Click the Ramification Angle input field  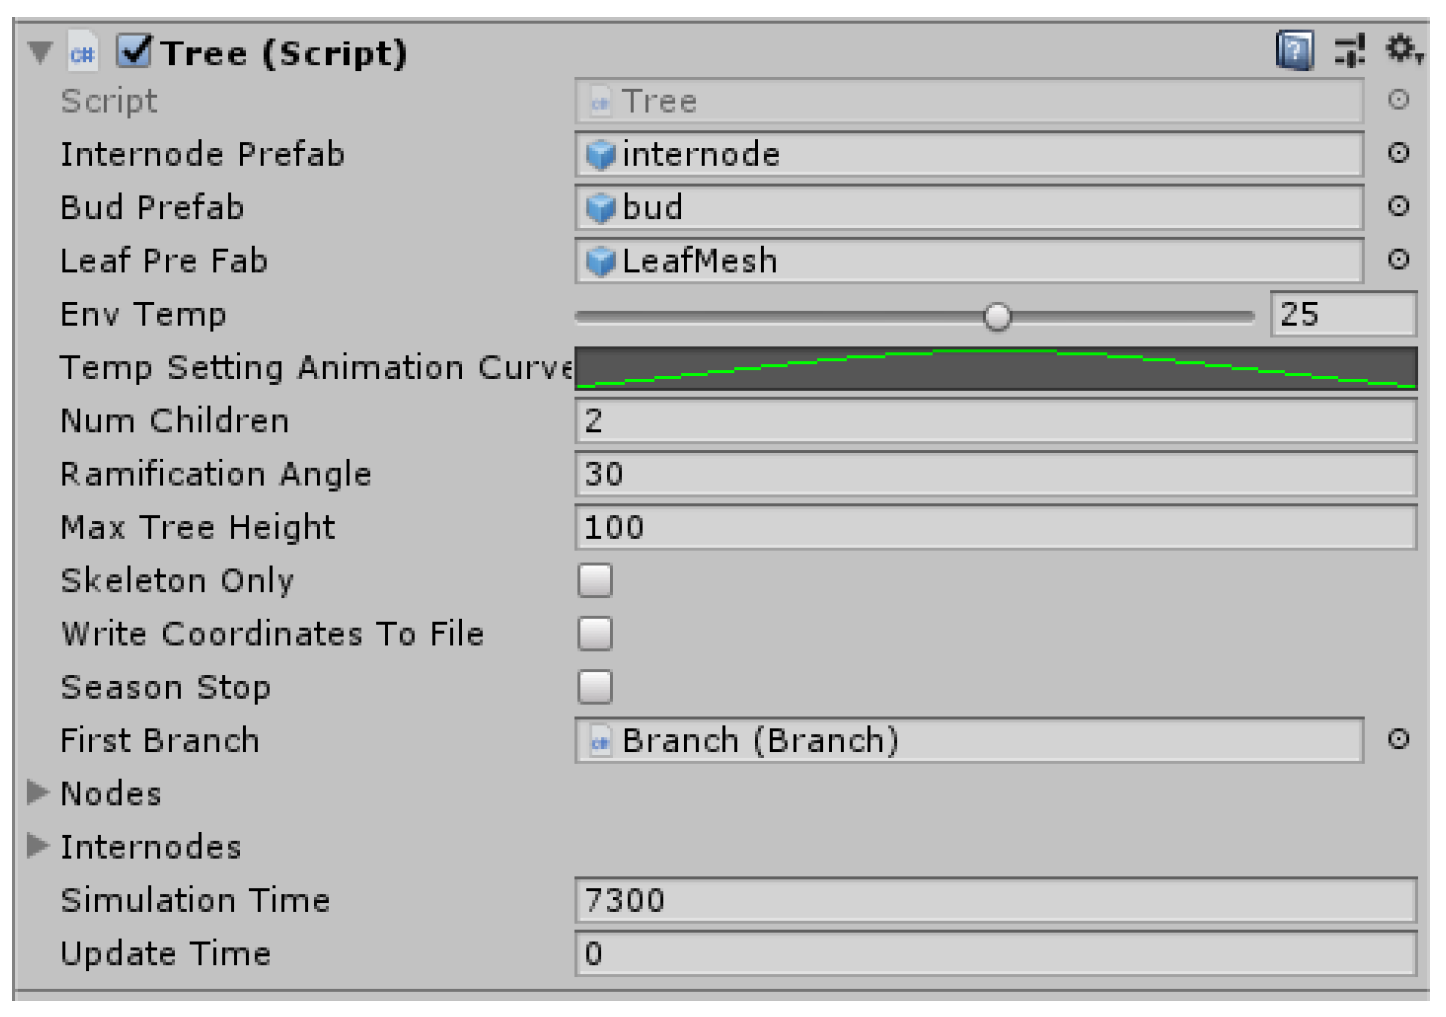(996, 474)
